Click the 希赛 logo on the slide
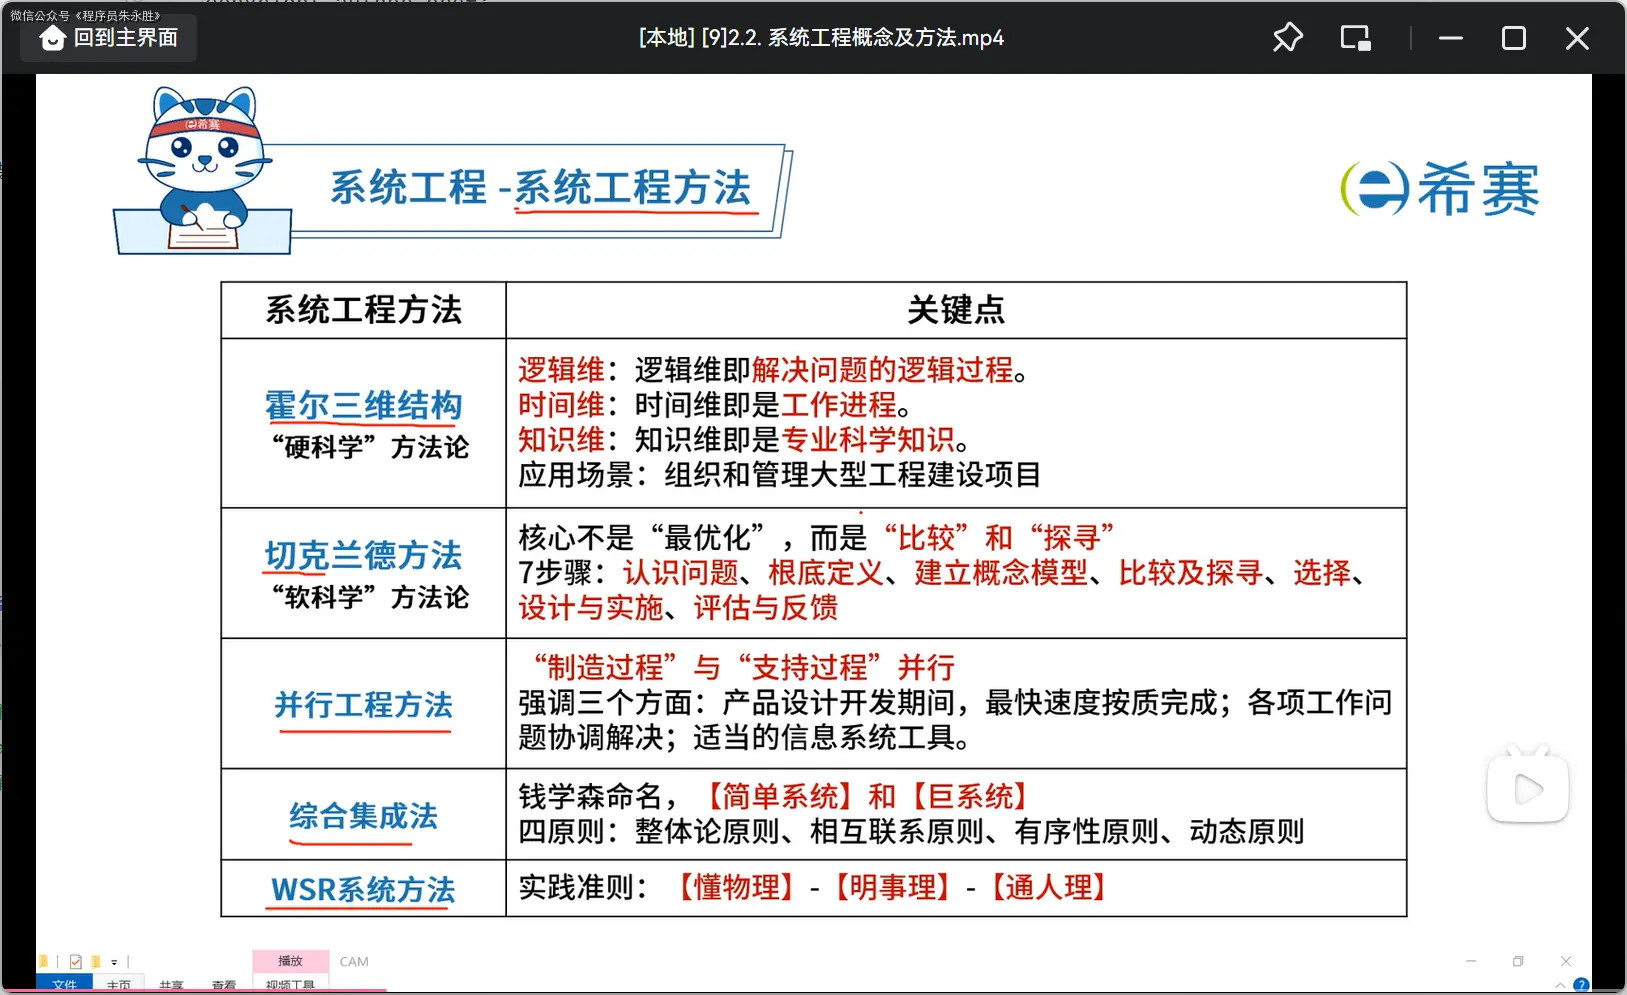 (1439, 189)
